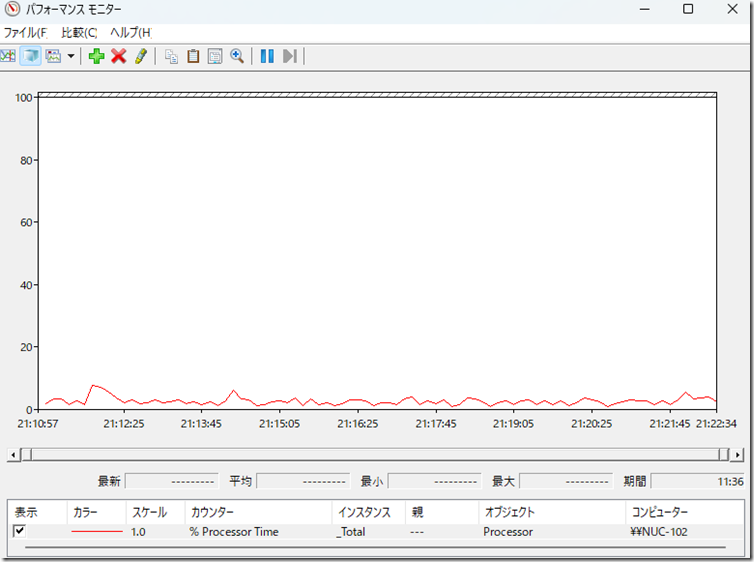
Task: Click the View Current Activity icon
Action: (8, 56)
